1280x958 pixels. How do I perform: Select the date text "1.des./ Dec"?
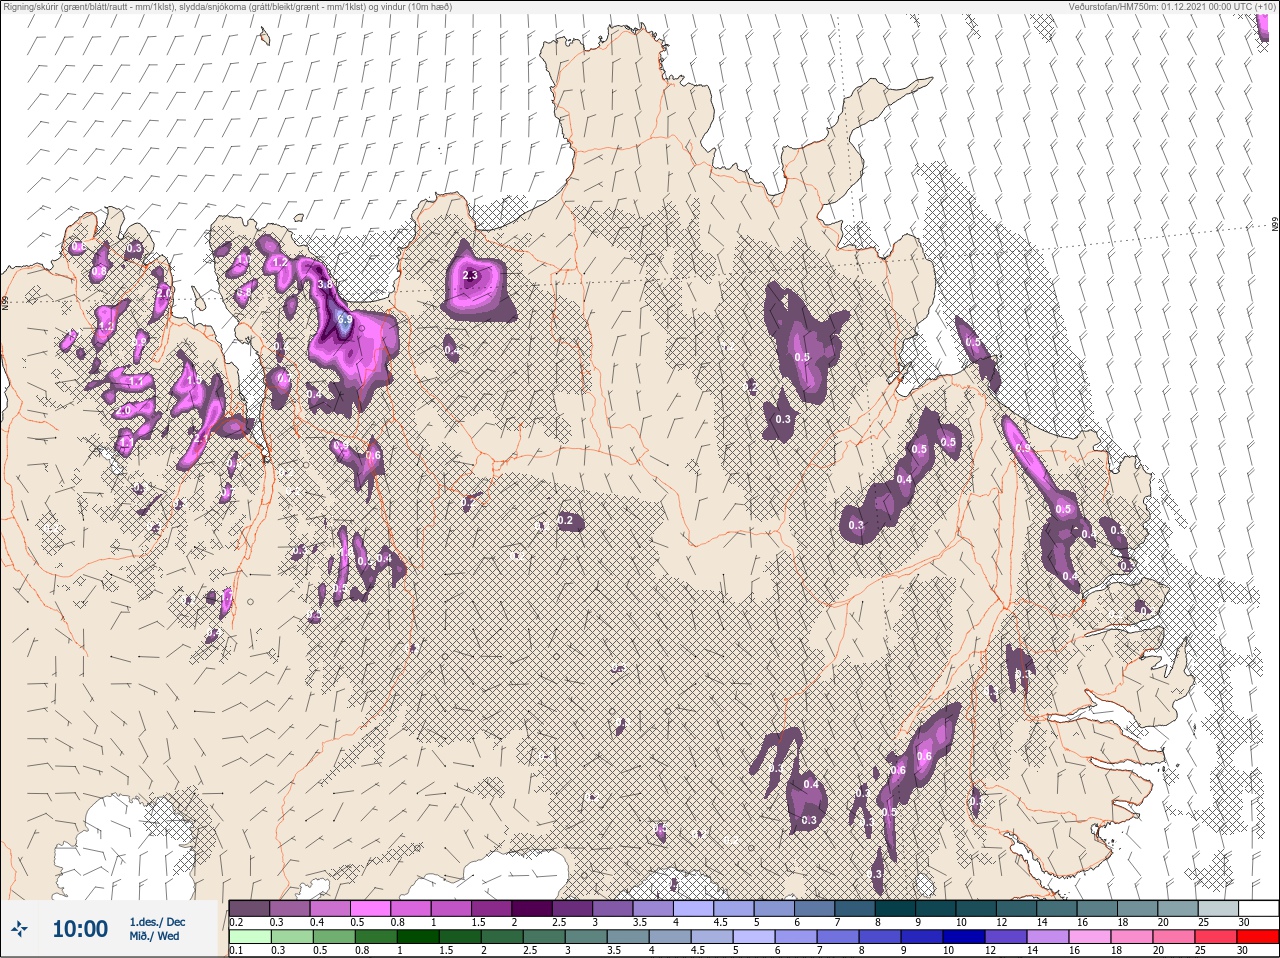click(157, 921)
